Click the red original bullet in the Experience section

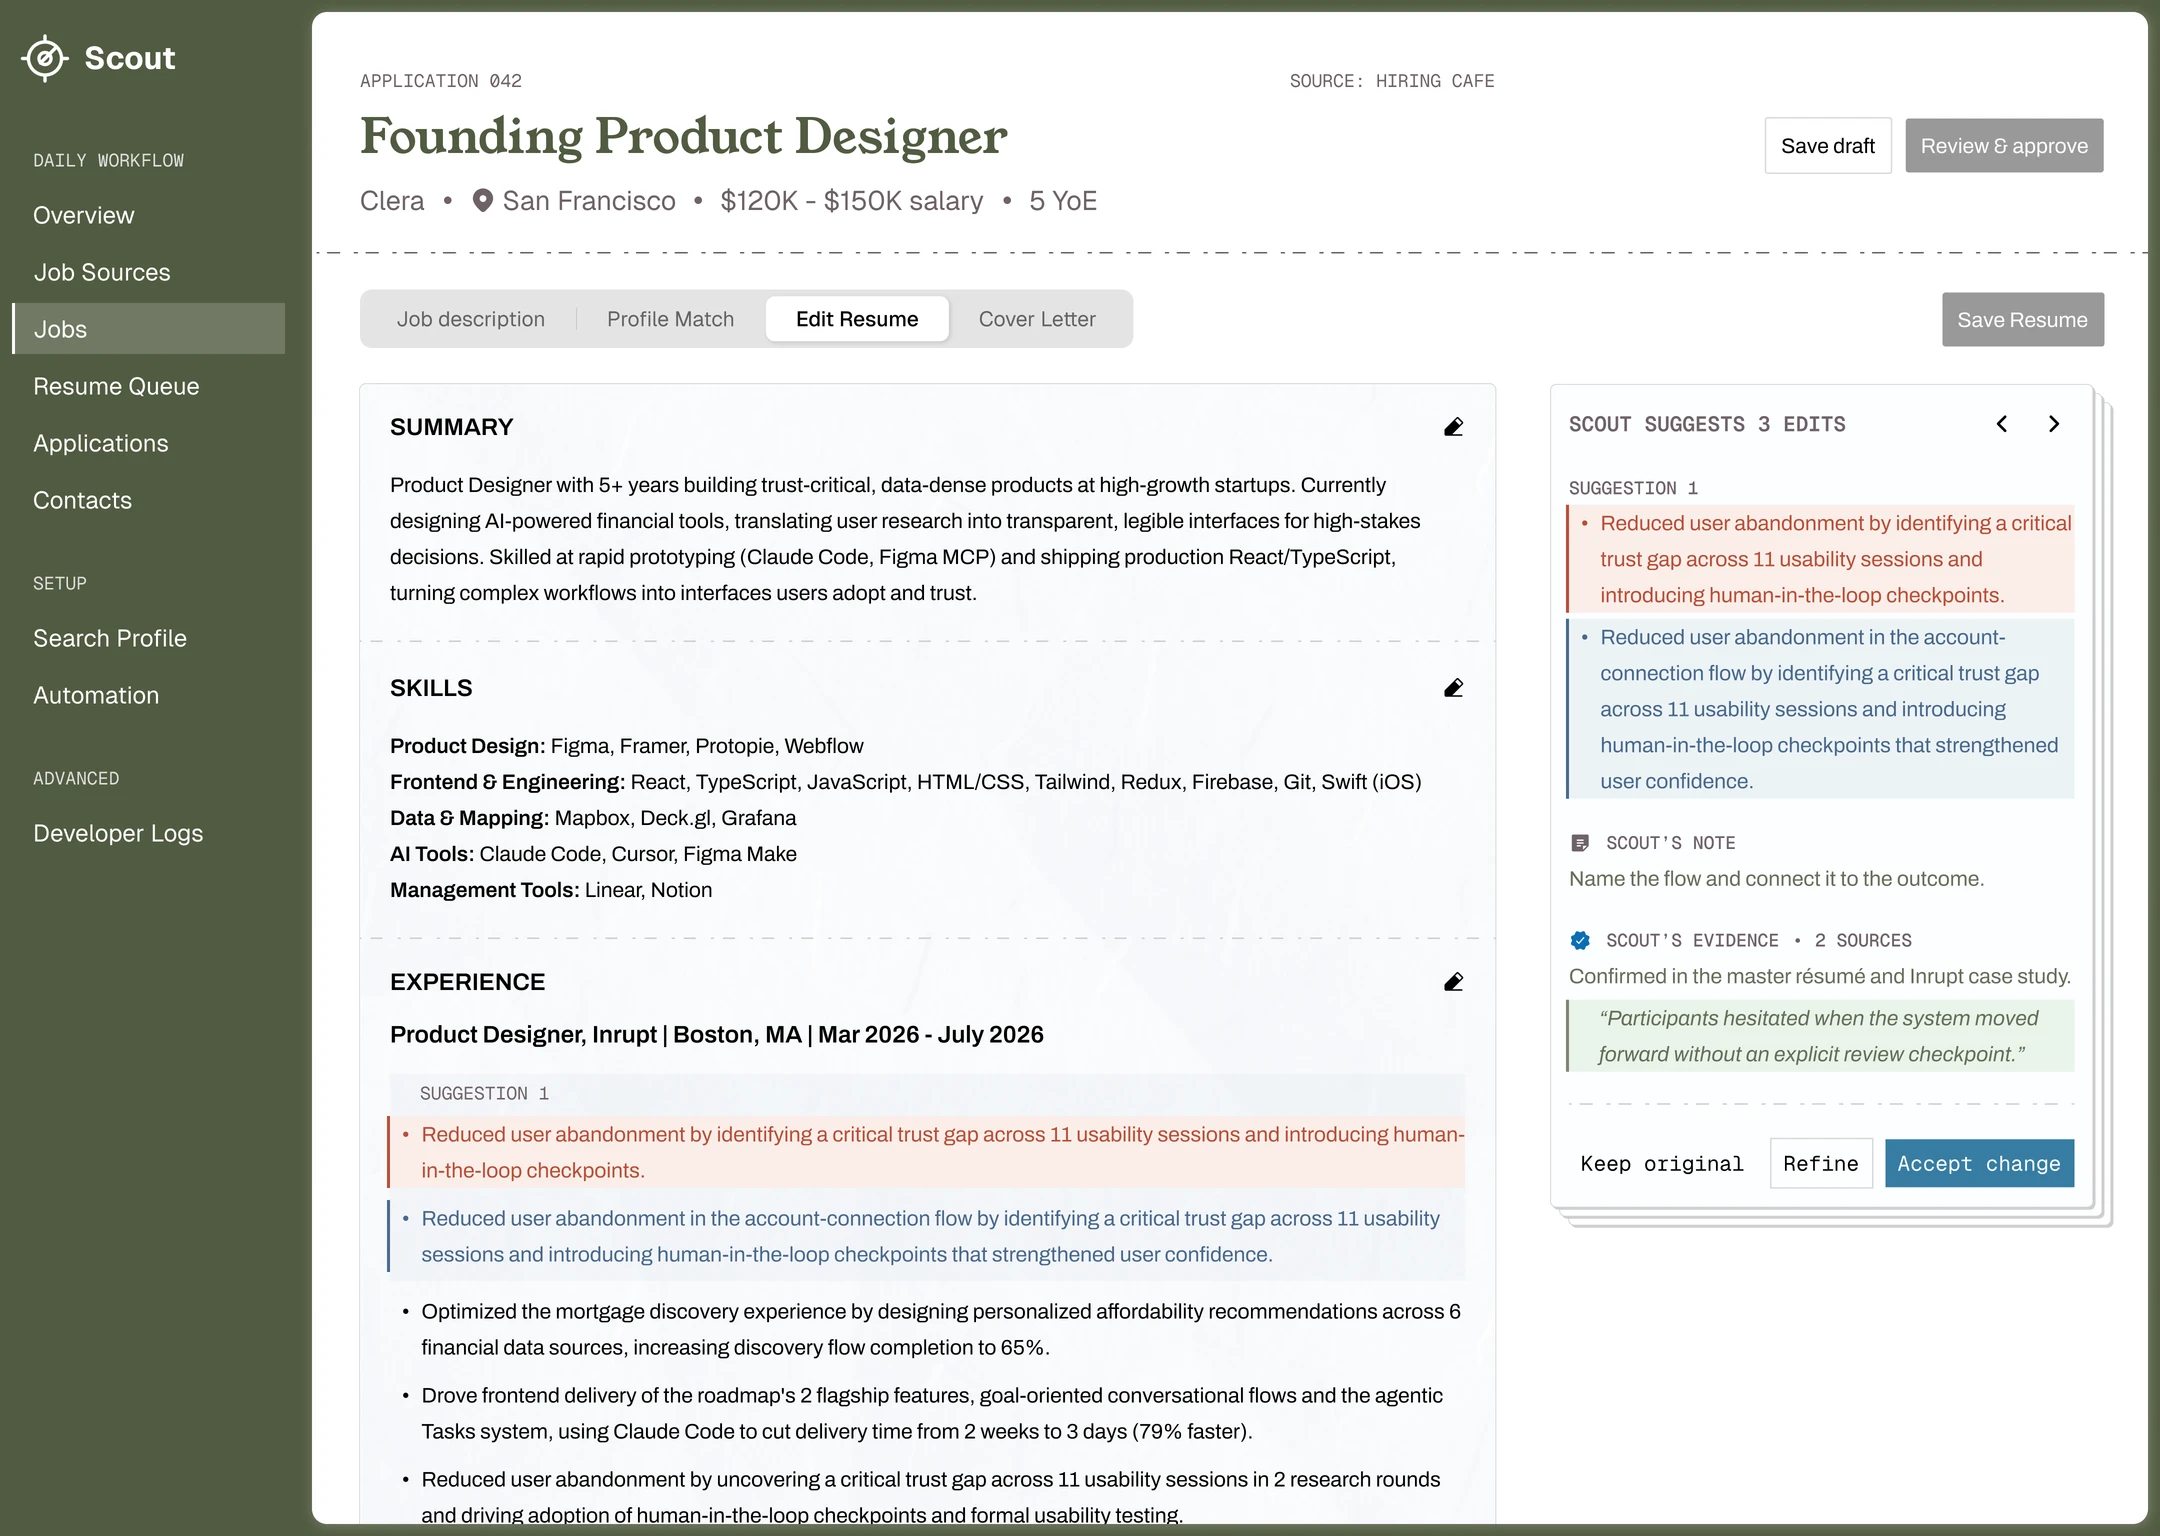click(927, 1152)
